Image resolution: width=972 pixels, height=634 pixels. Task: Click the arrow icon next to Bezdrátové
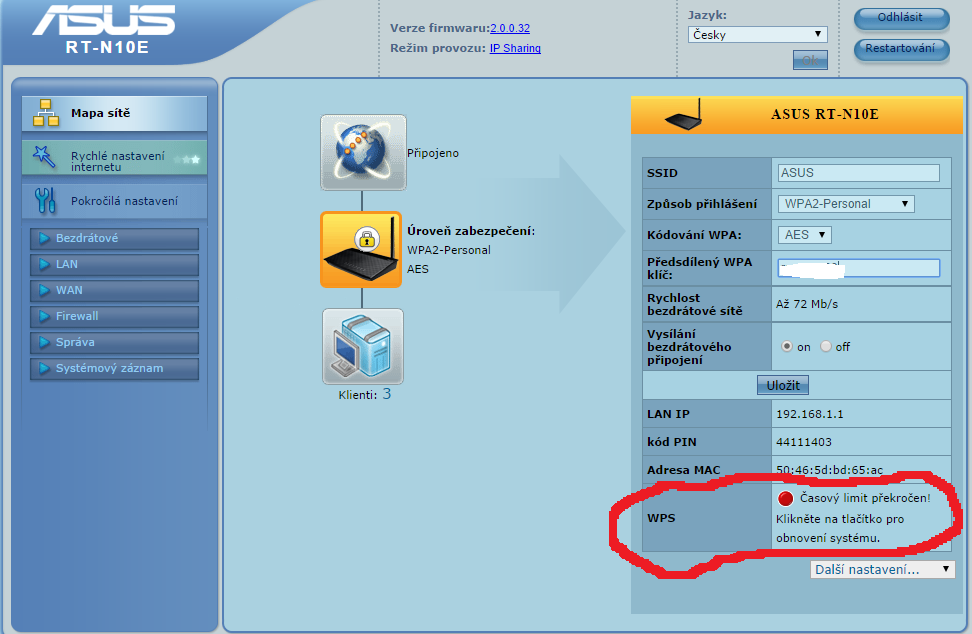click(44, 238)
